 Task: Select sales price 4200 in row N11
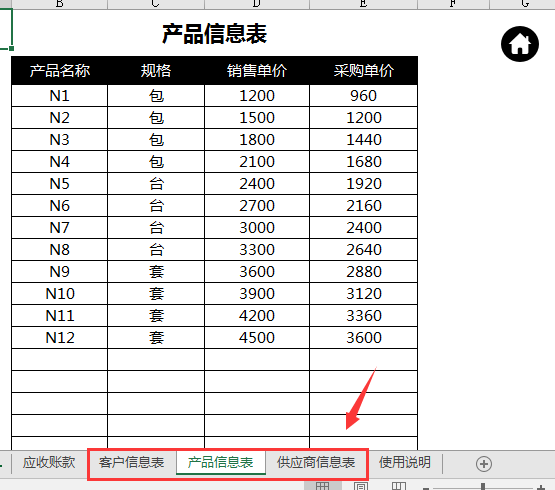(x=257, y=315)
